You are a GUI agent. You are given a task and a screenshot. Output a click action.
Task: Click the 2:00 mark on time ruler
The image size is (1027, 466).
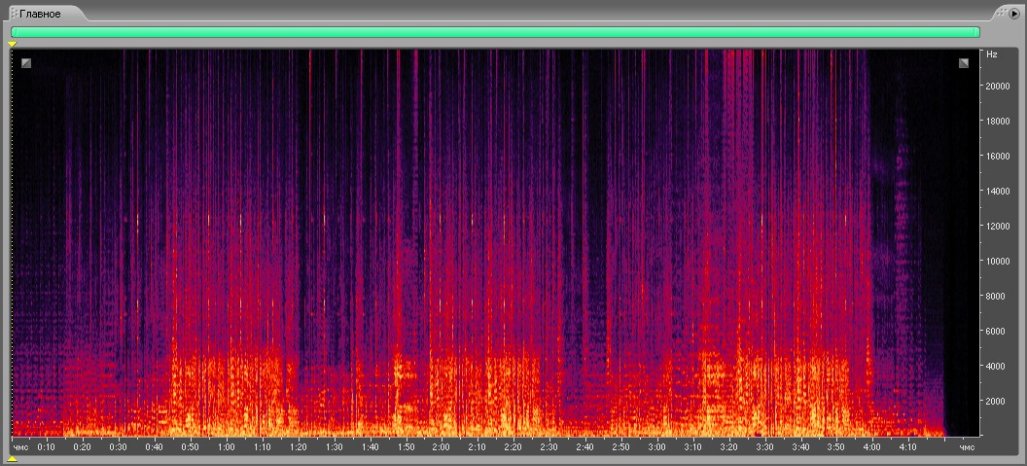coord(441,446)
